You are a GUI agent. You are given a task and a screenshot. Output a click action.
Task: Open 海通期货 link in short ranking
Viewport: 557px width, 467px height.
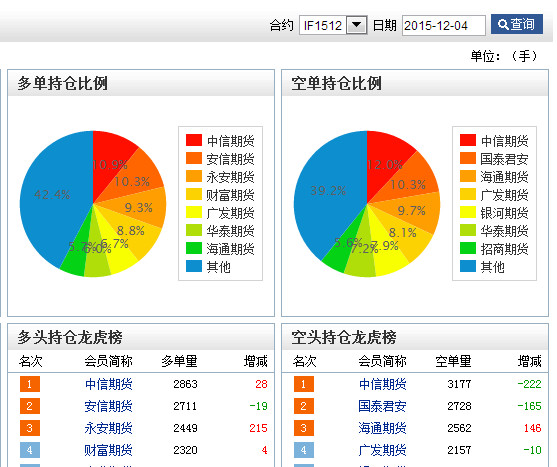(383, 428)
